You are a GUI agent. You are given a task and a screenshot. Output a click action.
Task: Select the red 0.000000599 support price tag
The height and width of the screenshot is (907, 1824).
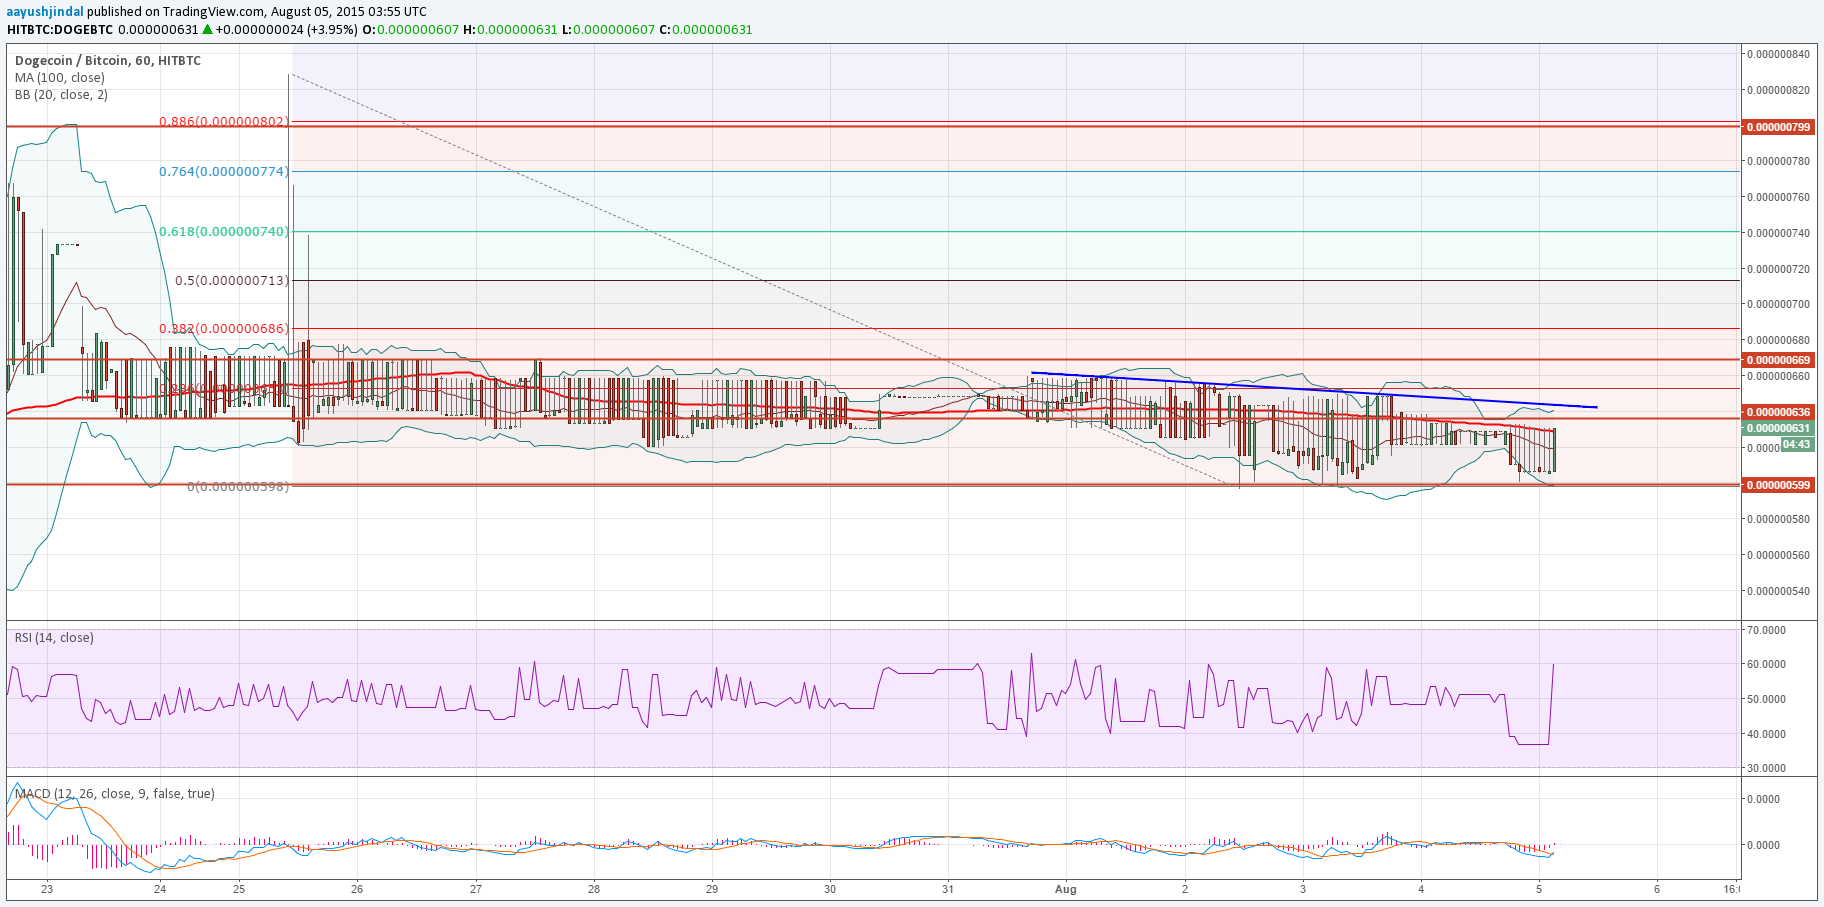(1777, 485)
